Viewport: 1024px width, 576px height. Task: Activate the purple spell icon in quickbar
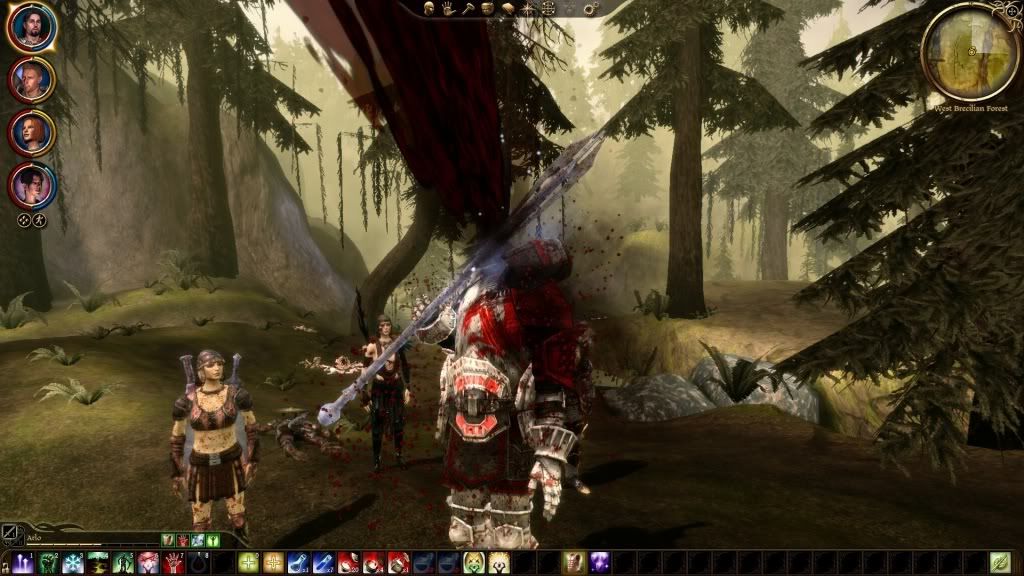pos(598,563)
